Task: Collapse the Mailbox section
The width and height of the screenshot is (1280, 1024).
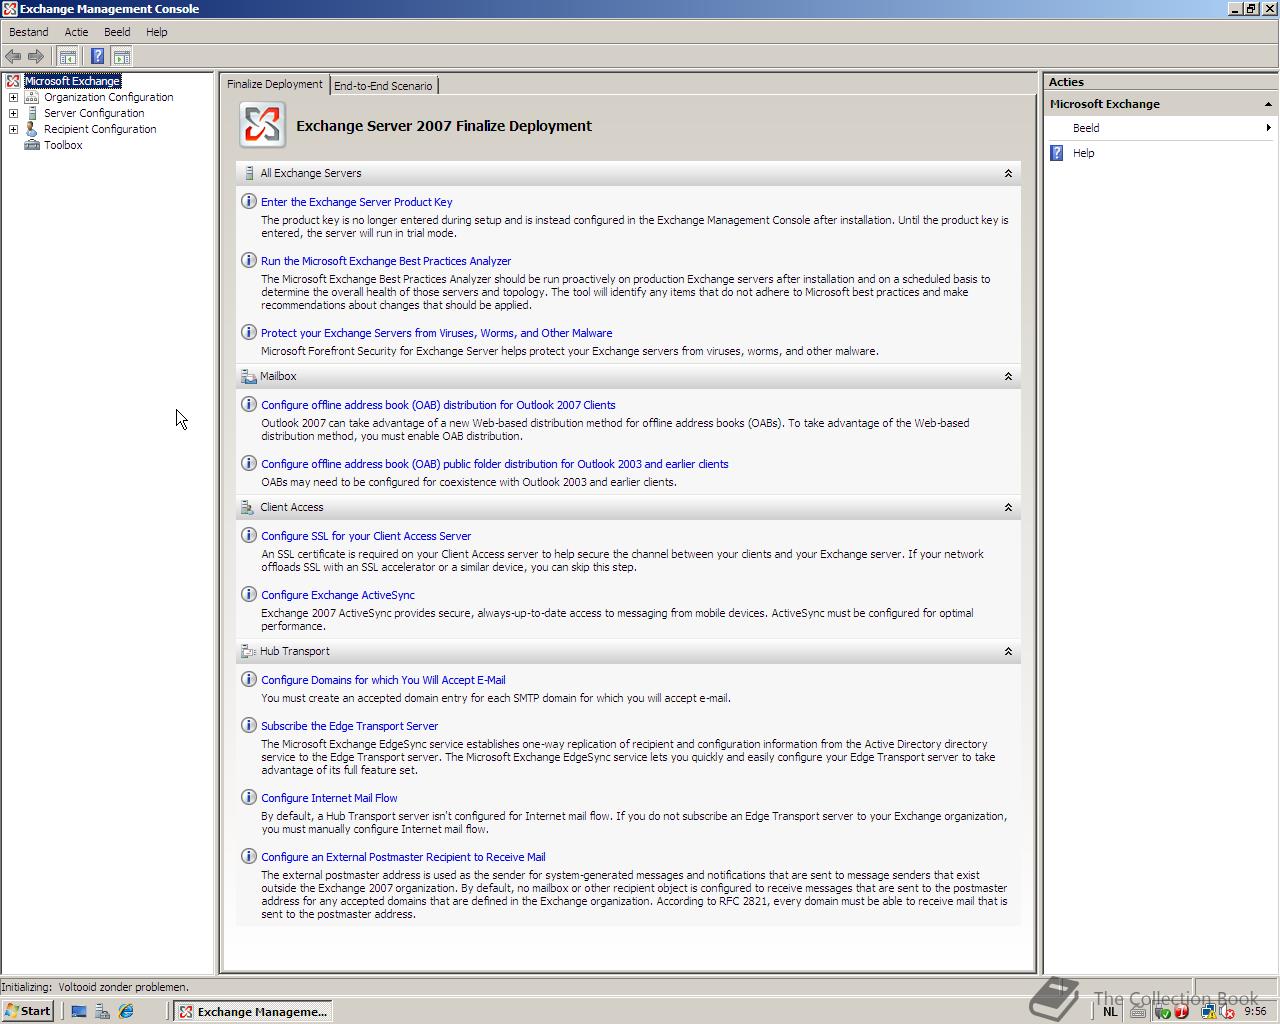Action: click(1008, 376)
